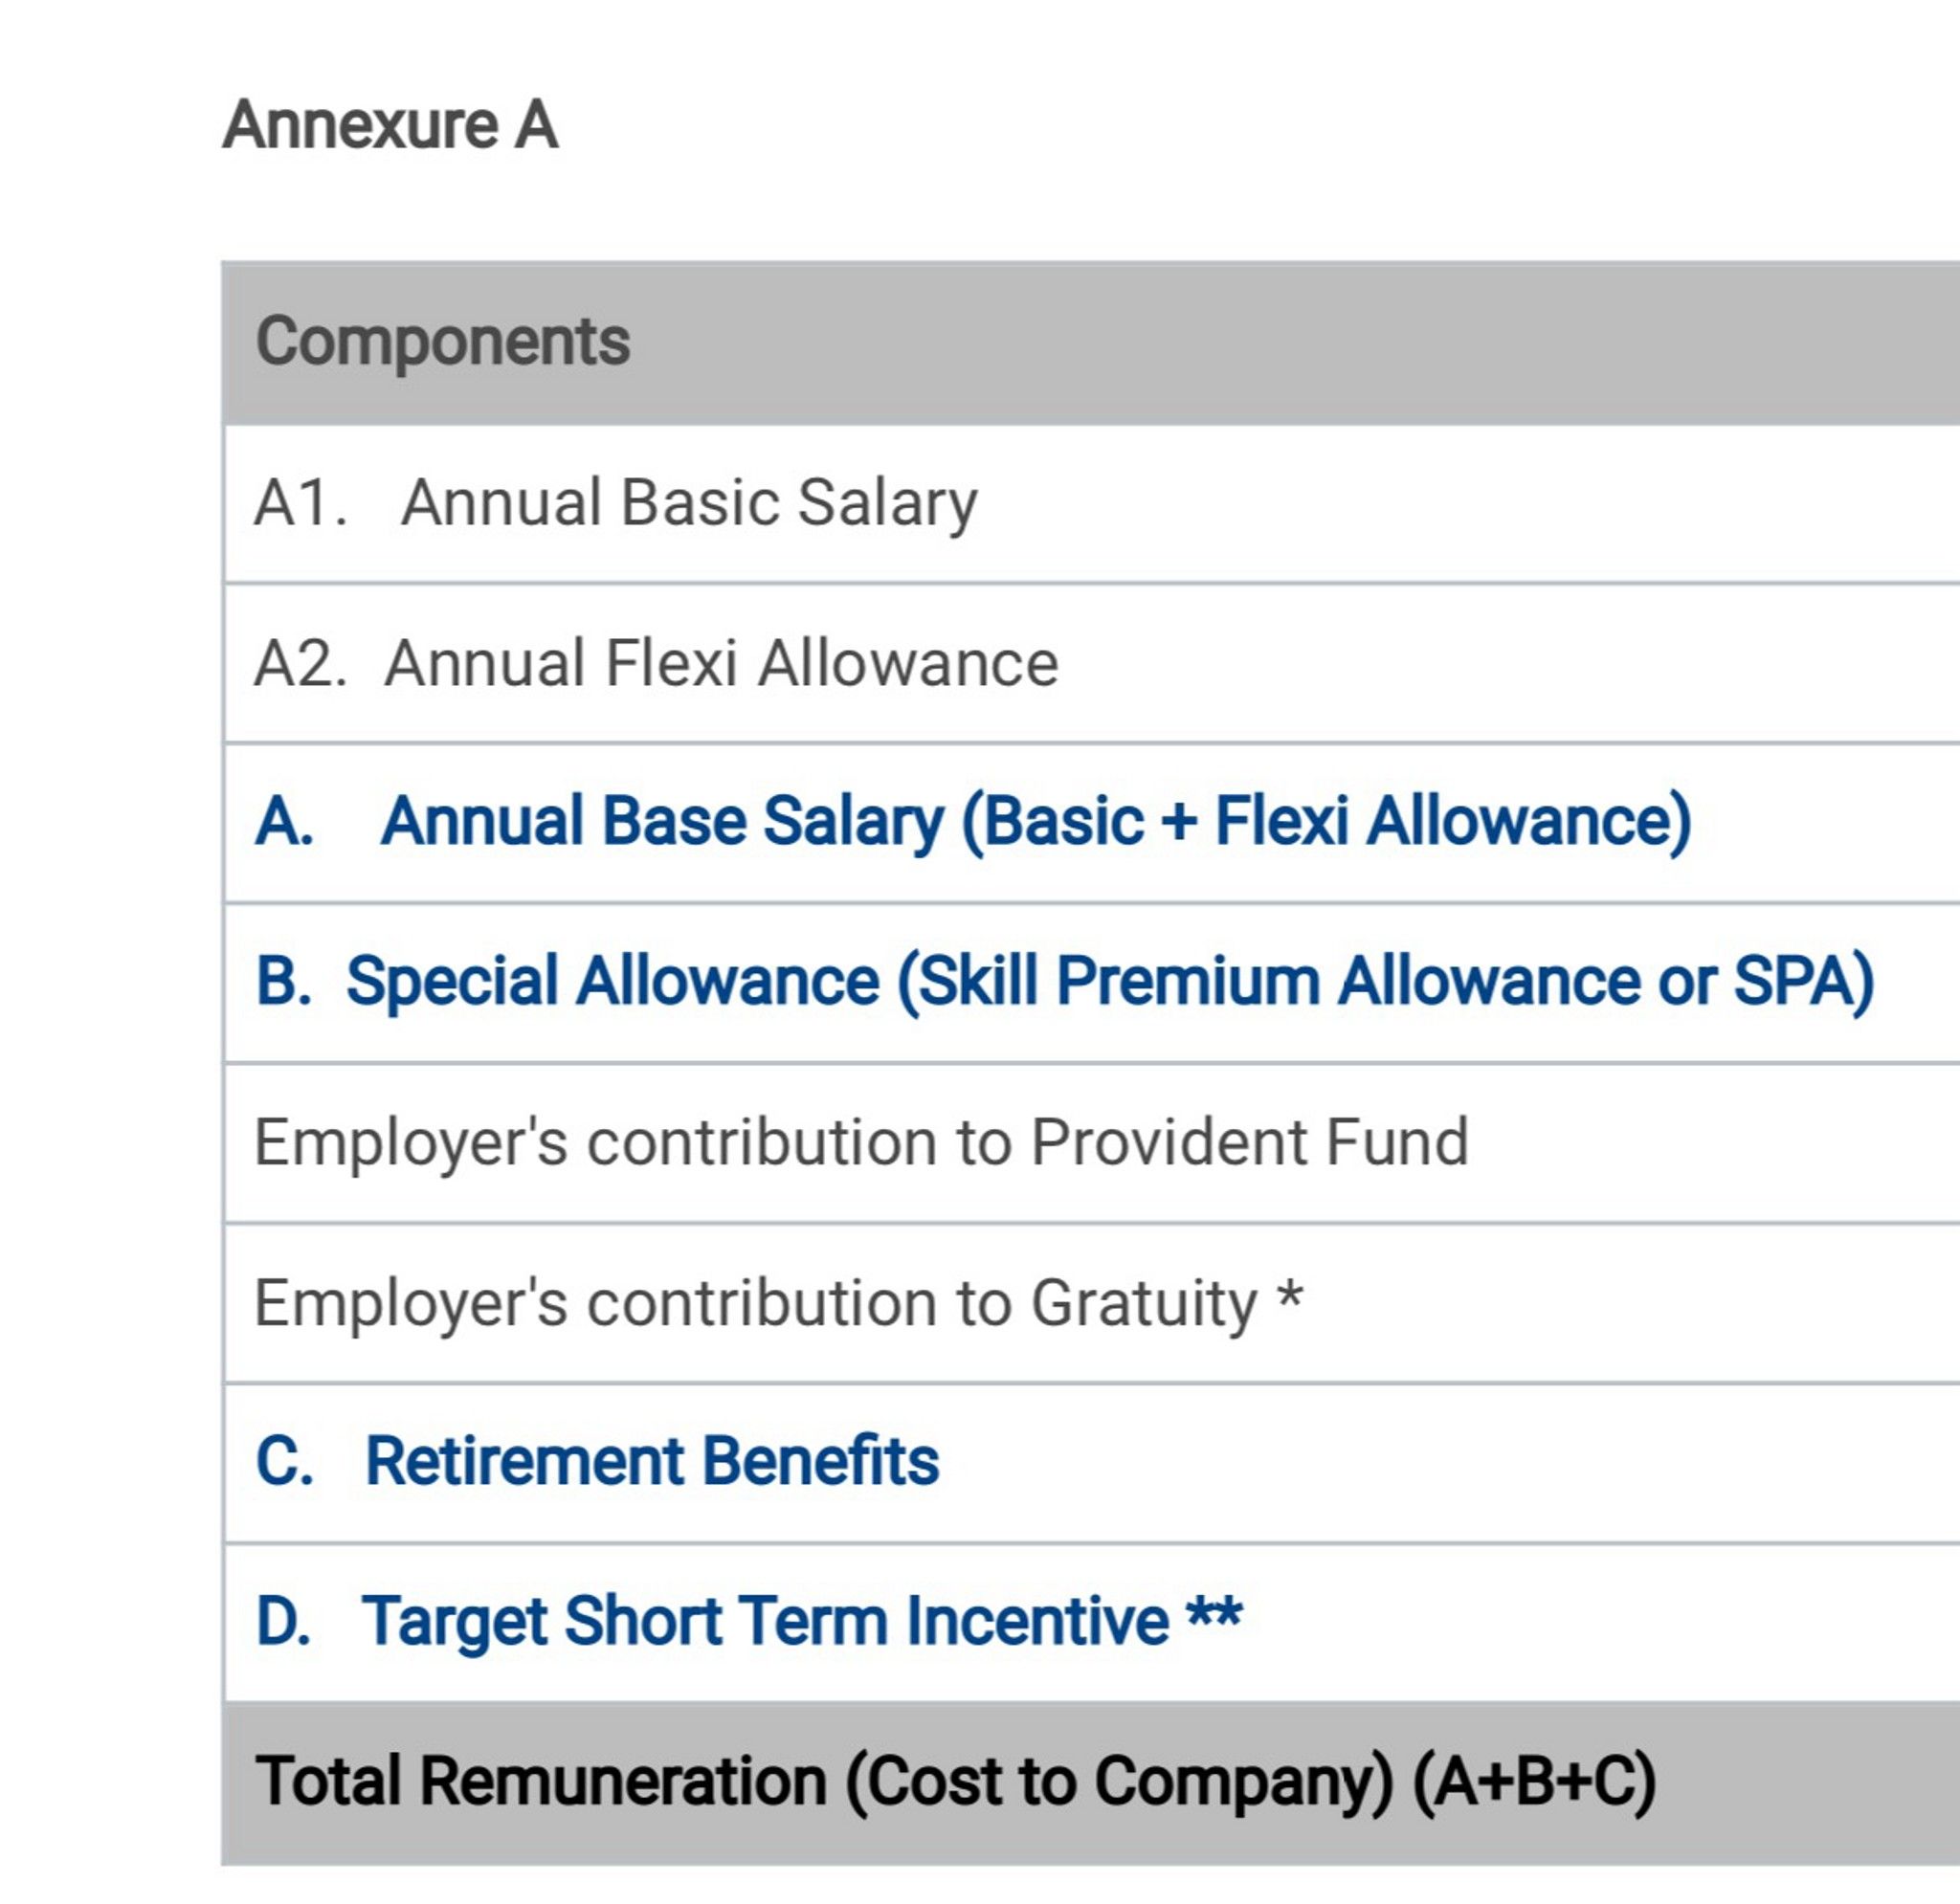Open the Special Allowance (Skill Premium Allowance) link
This screenshot has height=1904, width=1960.
tap(1110, 982)
